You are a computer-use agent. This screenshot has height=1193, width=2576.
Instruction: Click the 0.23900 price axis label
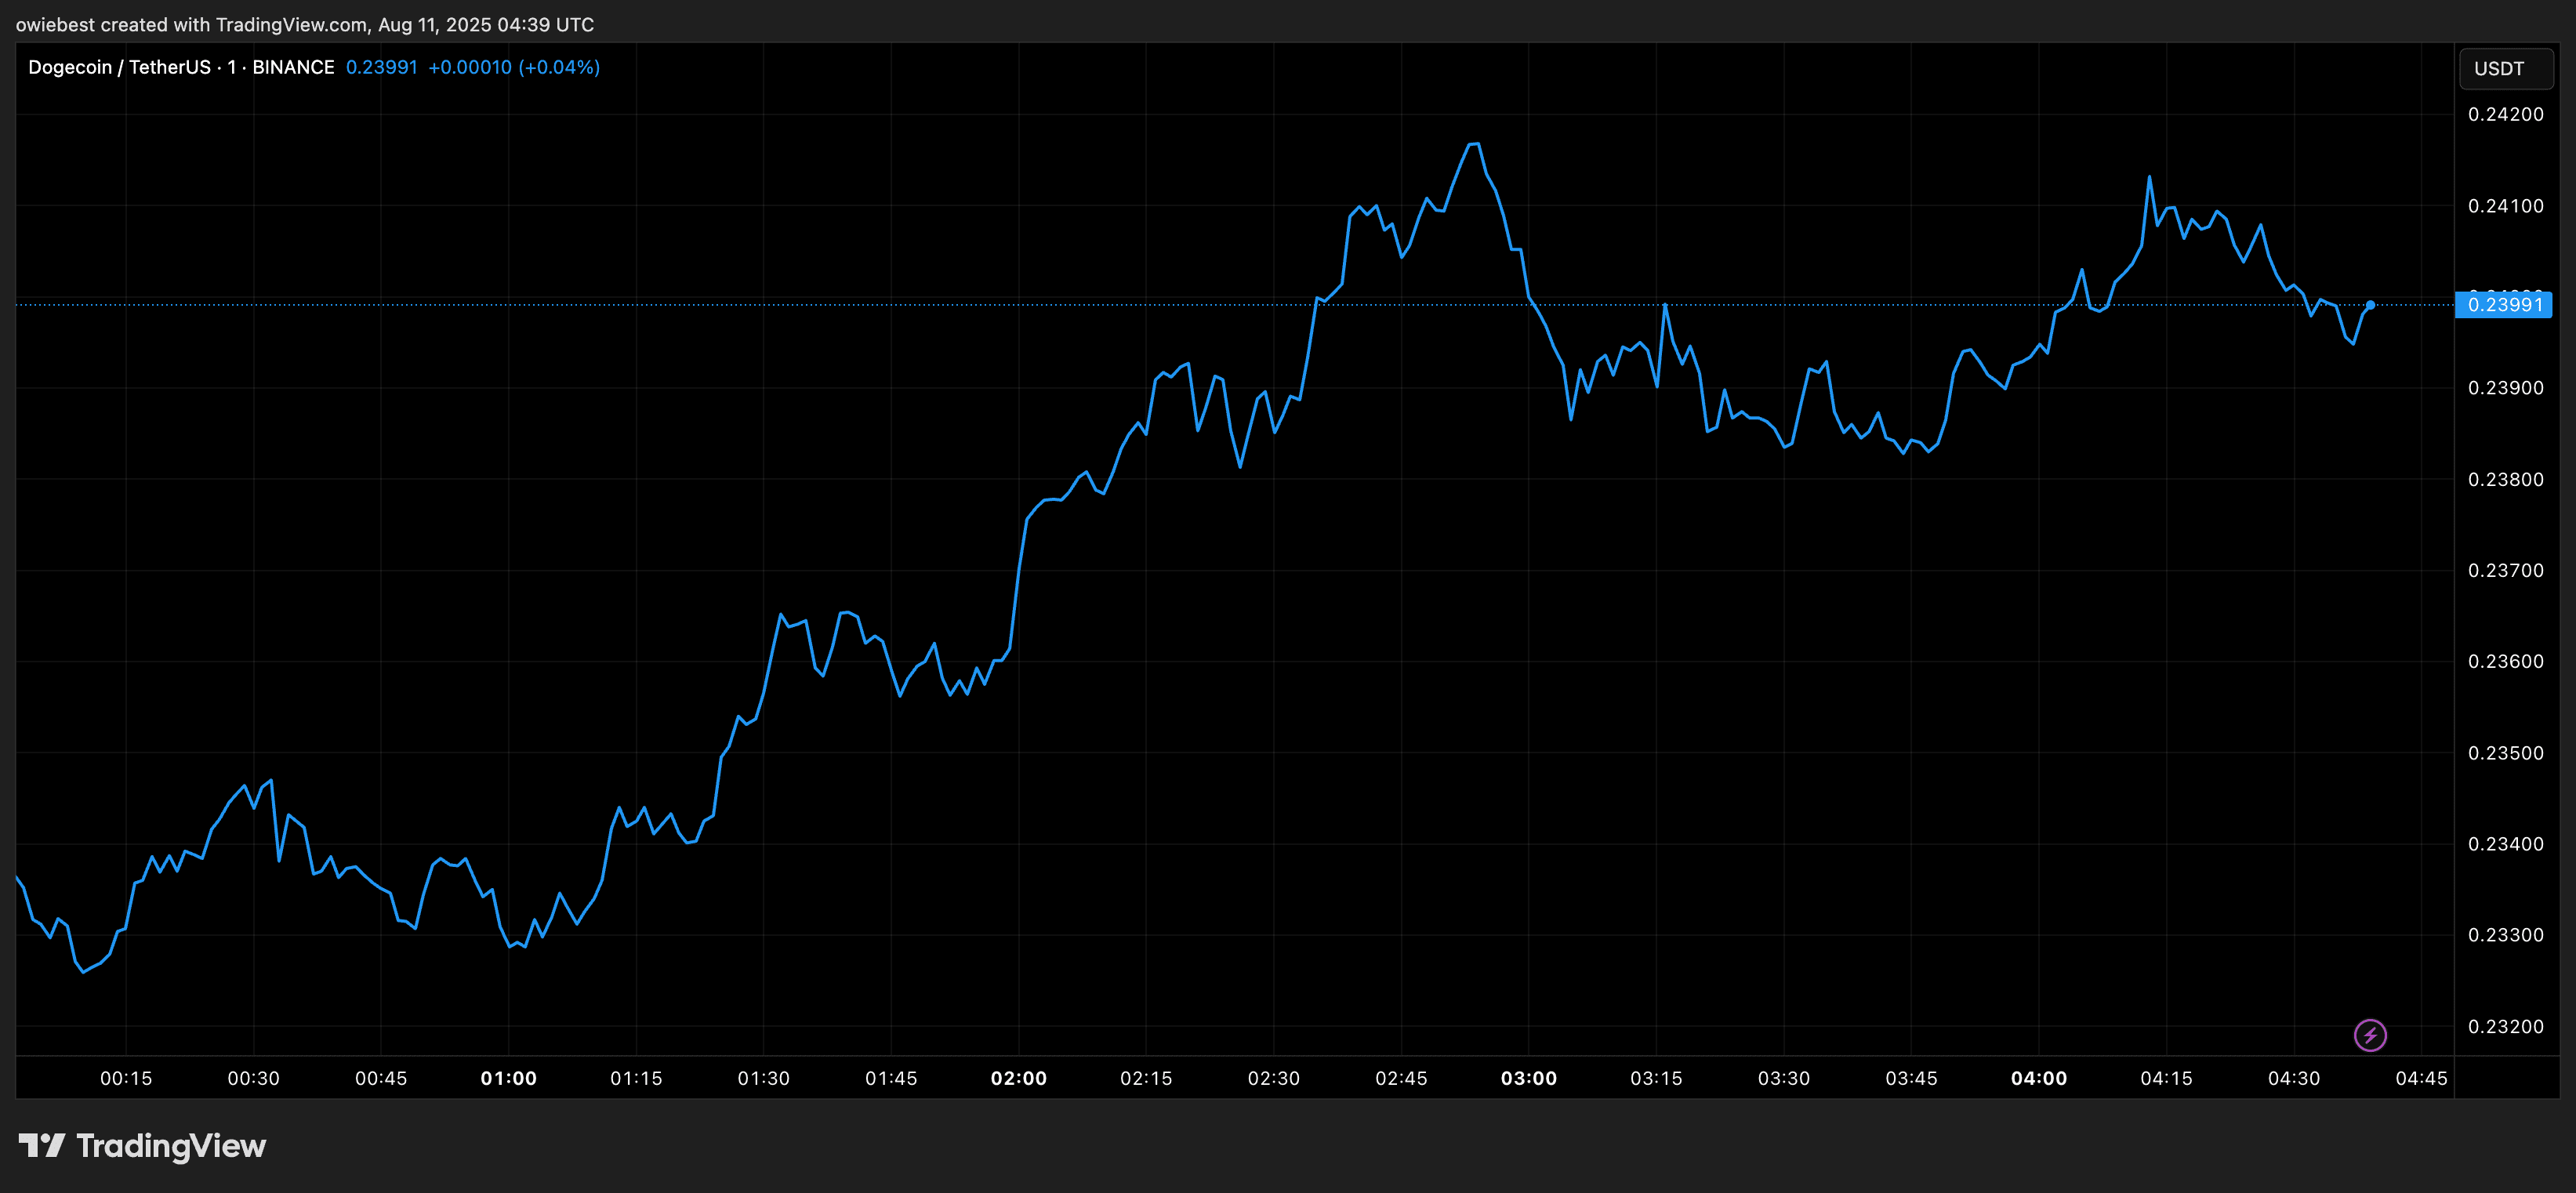(2506, 388)
